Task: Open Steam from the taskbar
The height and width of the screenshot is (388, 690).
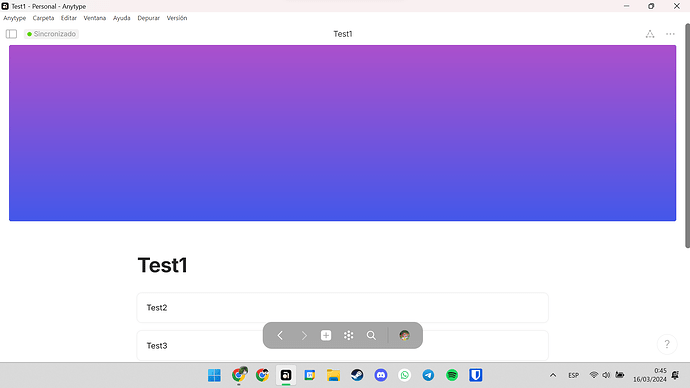Action: [x=357, y=375]
